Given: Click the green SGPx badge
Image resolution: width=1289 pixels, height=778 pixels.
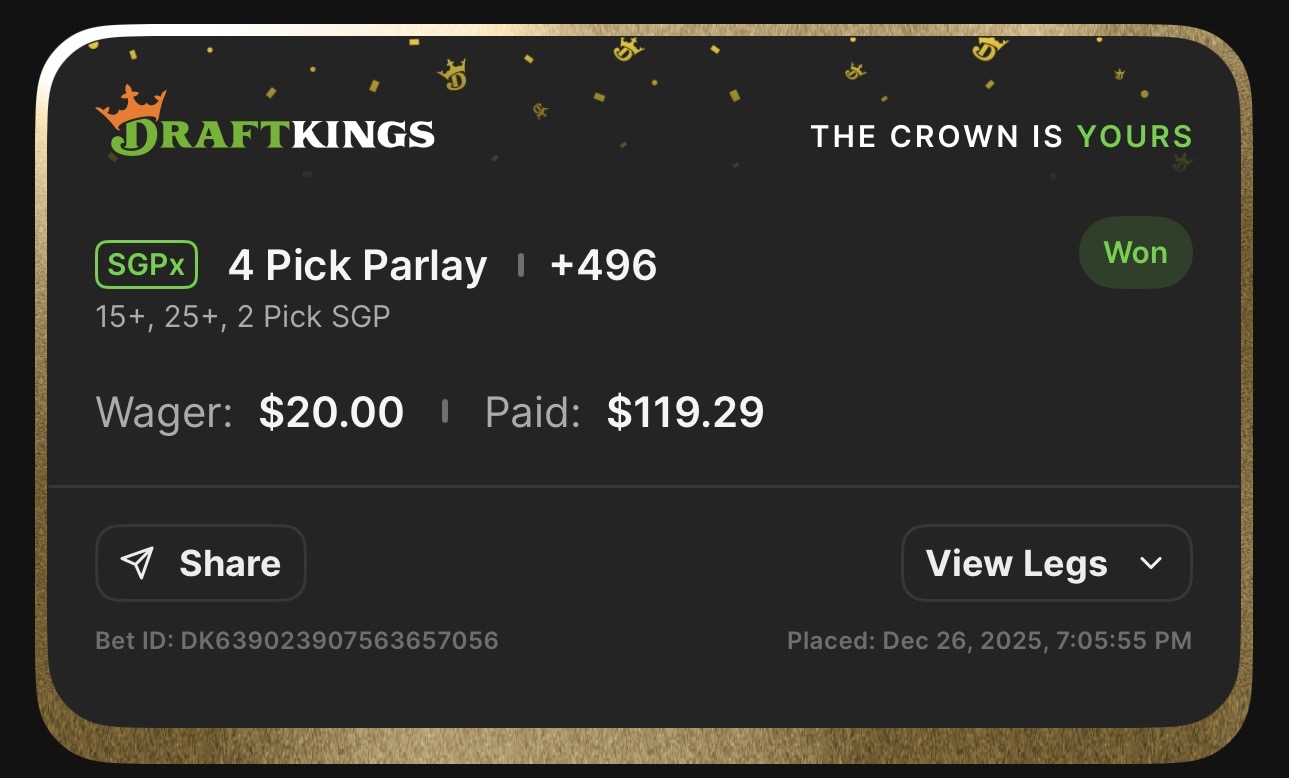Looking at the screenshot, I should coord(146,265).
